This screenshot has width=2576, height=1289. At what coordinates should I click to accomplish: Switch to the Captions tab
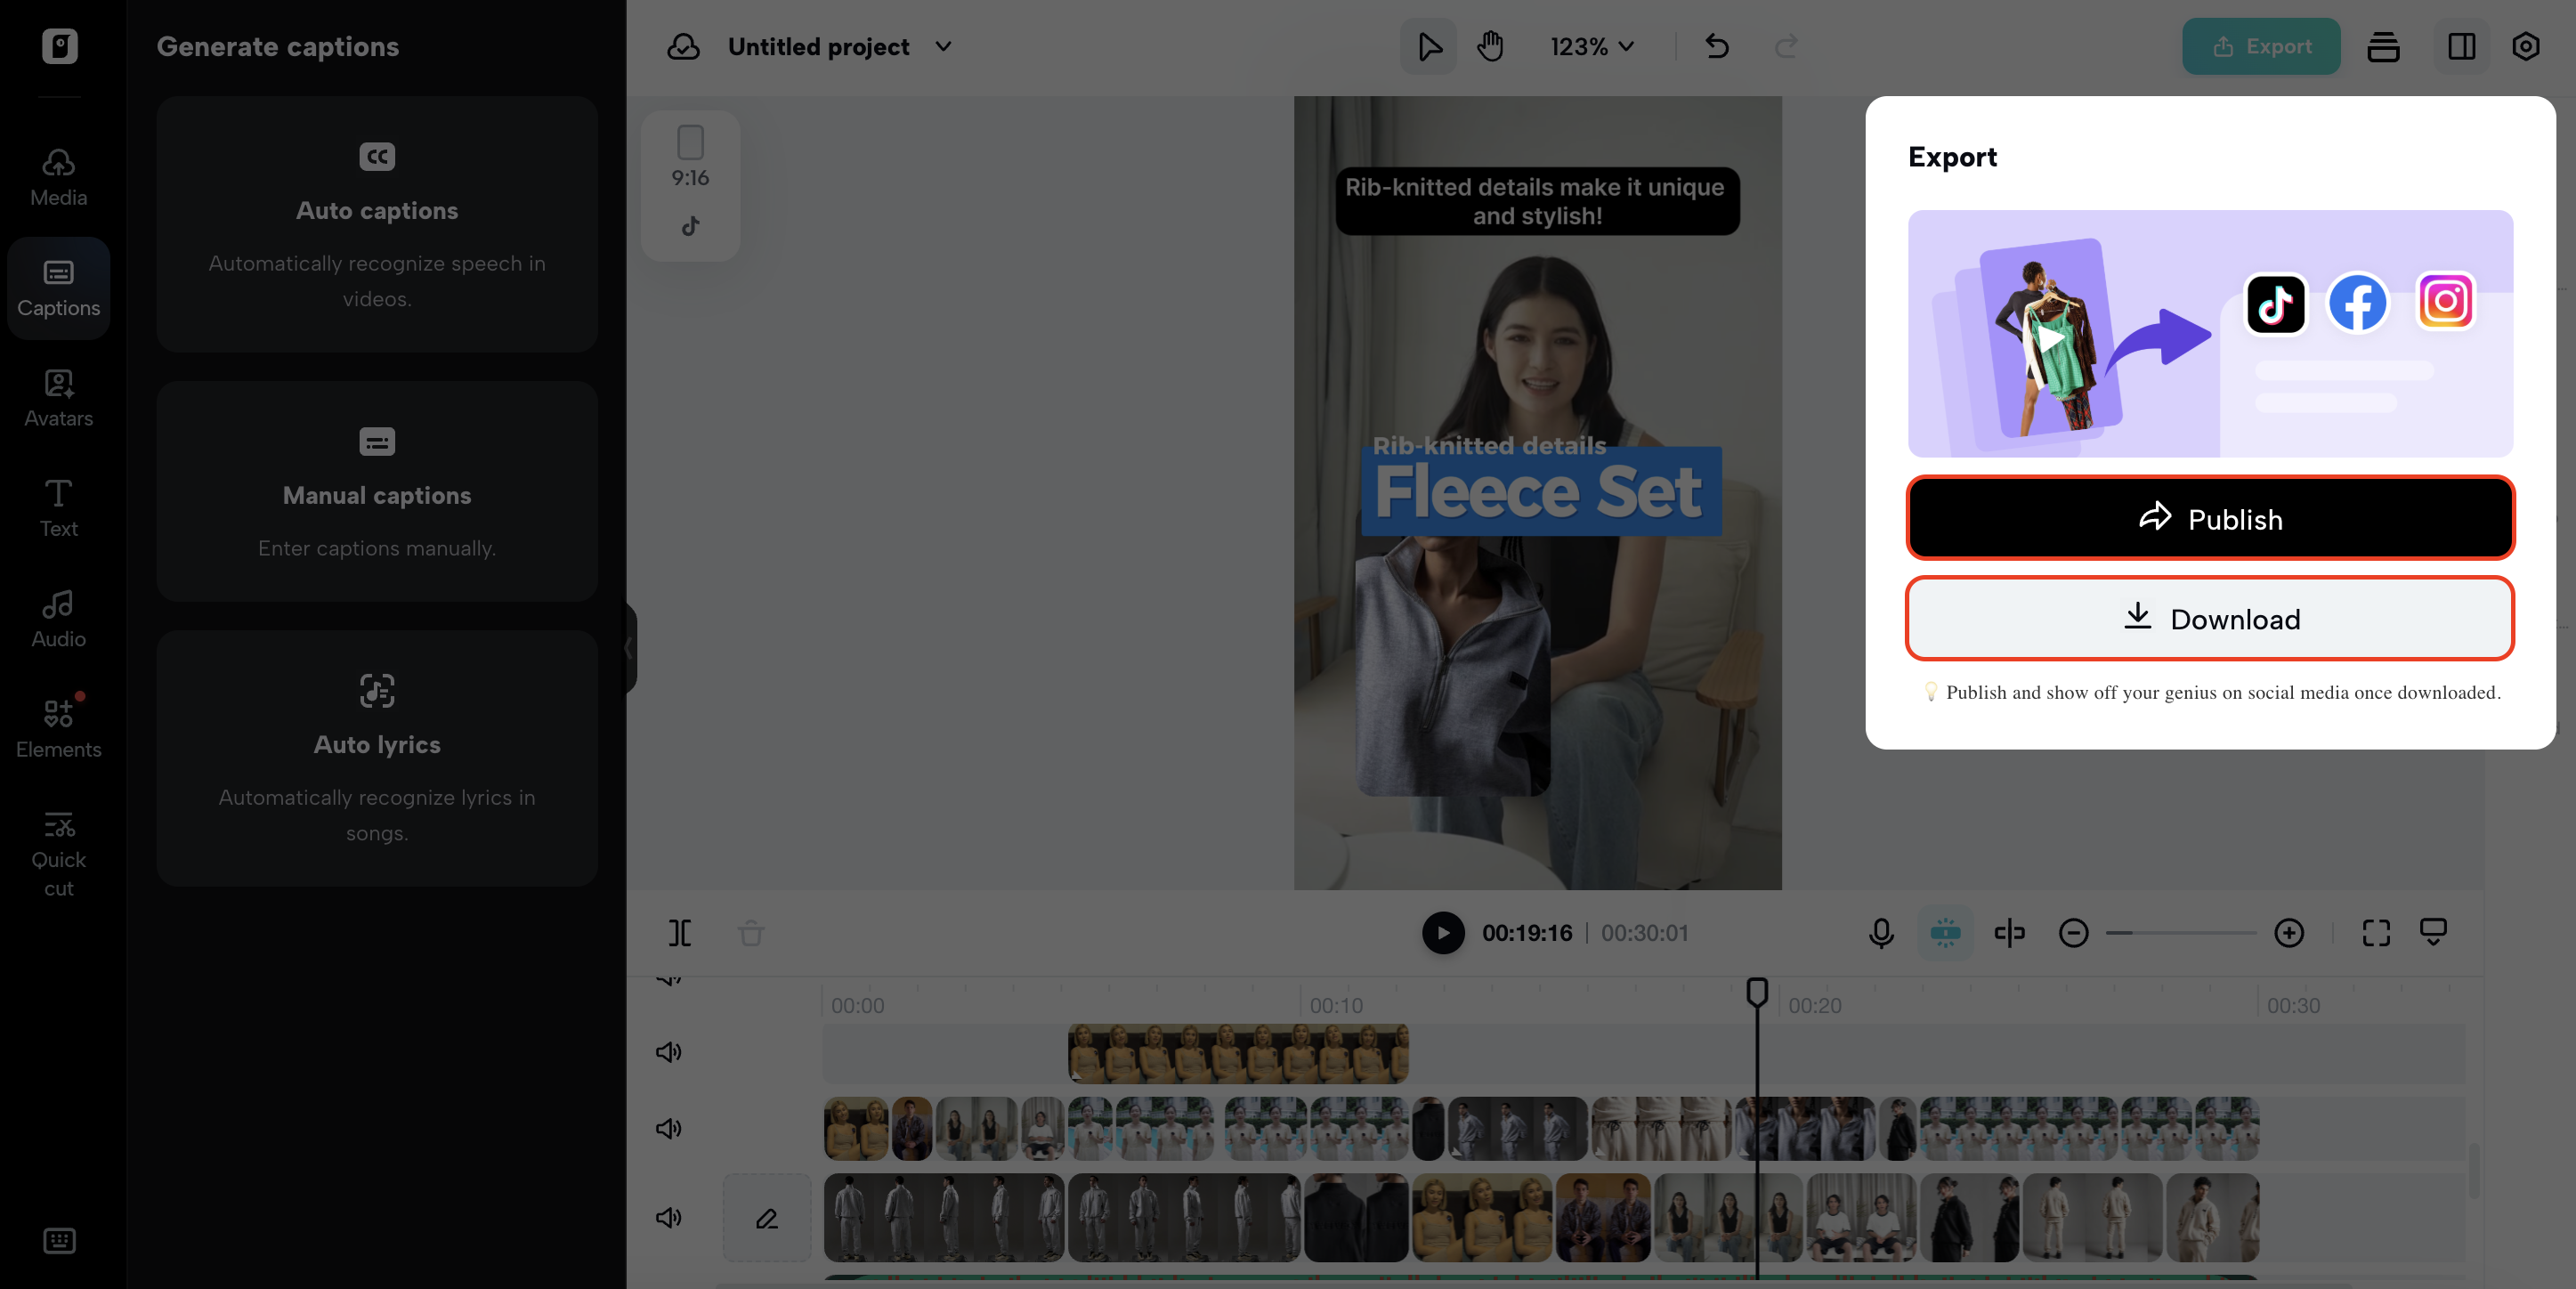coord(57,287)
